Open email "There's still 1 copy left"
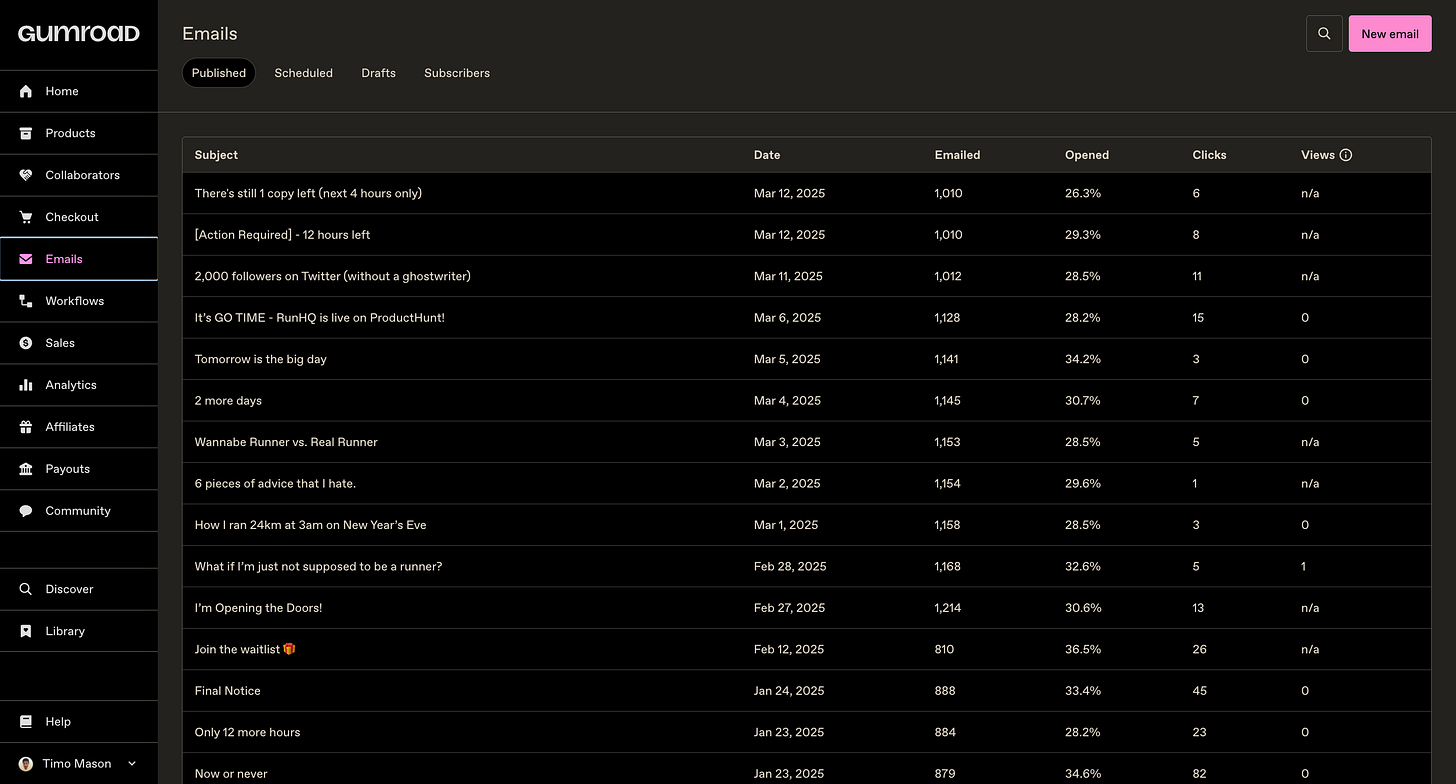 point(806,193)
